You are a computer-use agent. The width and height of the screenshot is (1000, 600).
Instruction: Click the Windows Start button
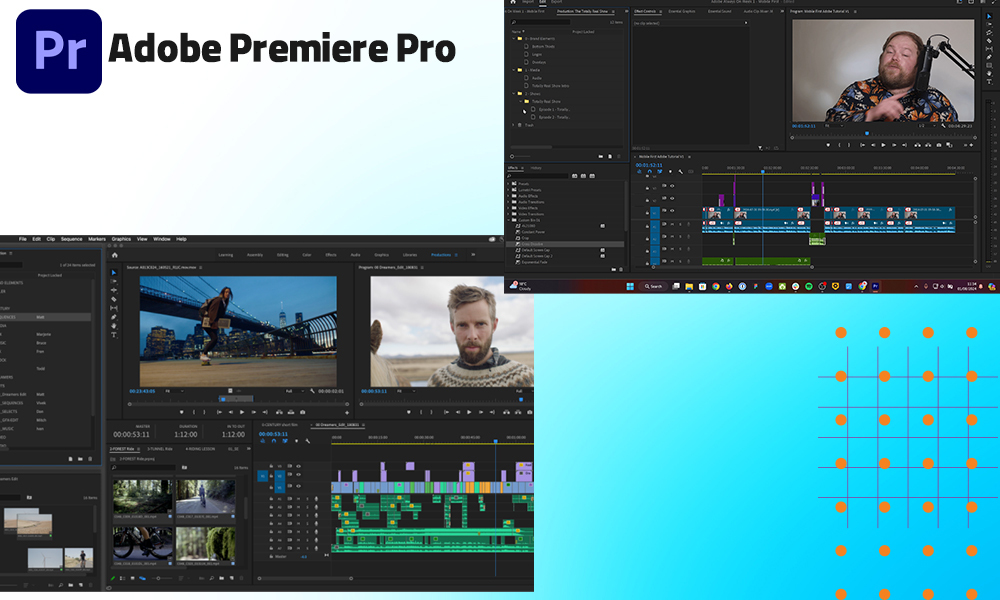[630, 287]
